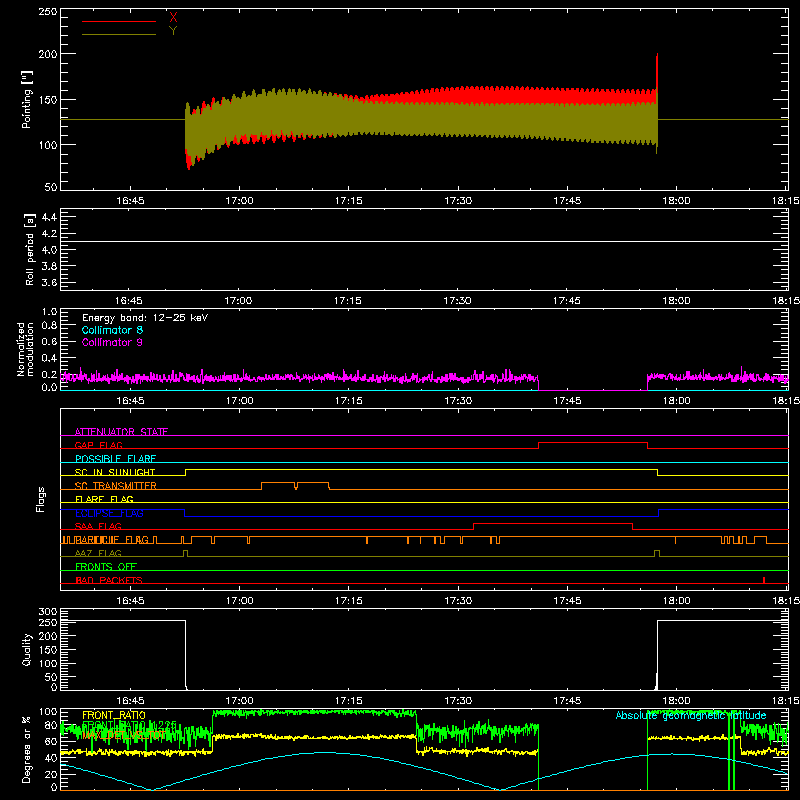Click the 300 value on the Quality axis

[47, 612]
